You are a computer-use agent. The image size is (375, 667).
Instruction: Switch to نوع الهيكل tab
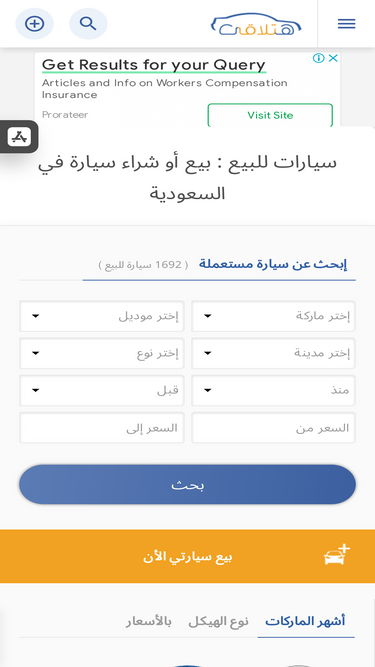click(219, 621)
